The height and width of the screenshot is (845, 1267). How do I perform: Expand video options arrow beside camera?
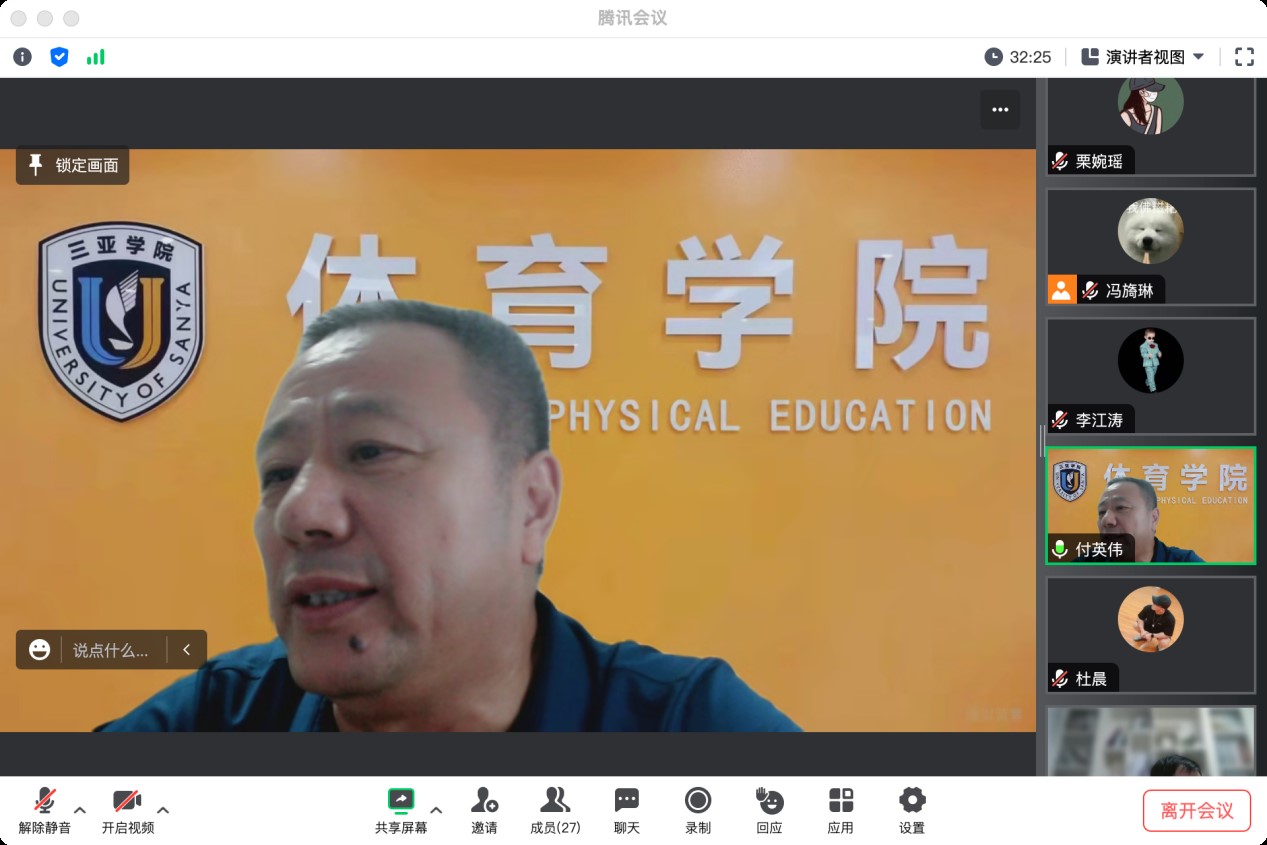(163, 810)
